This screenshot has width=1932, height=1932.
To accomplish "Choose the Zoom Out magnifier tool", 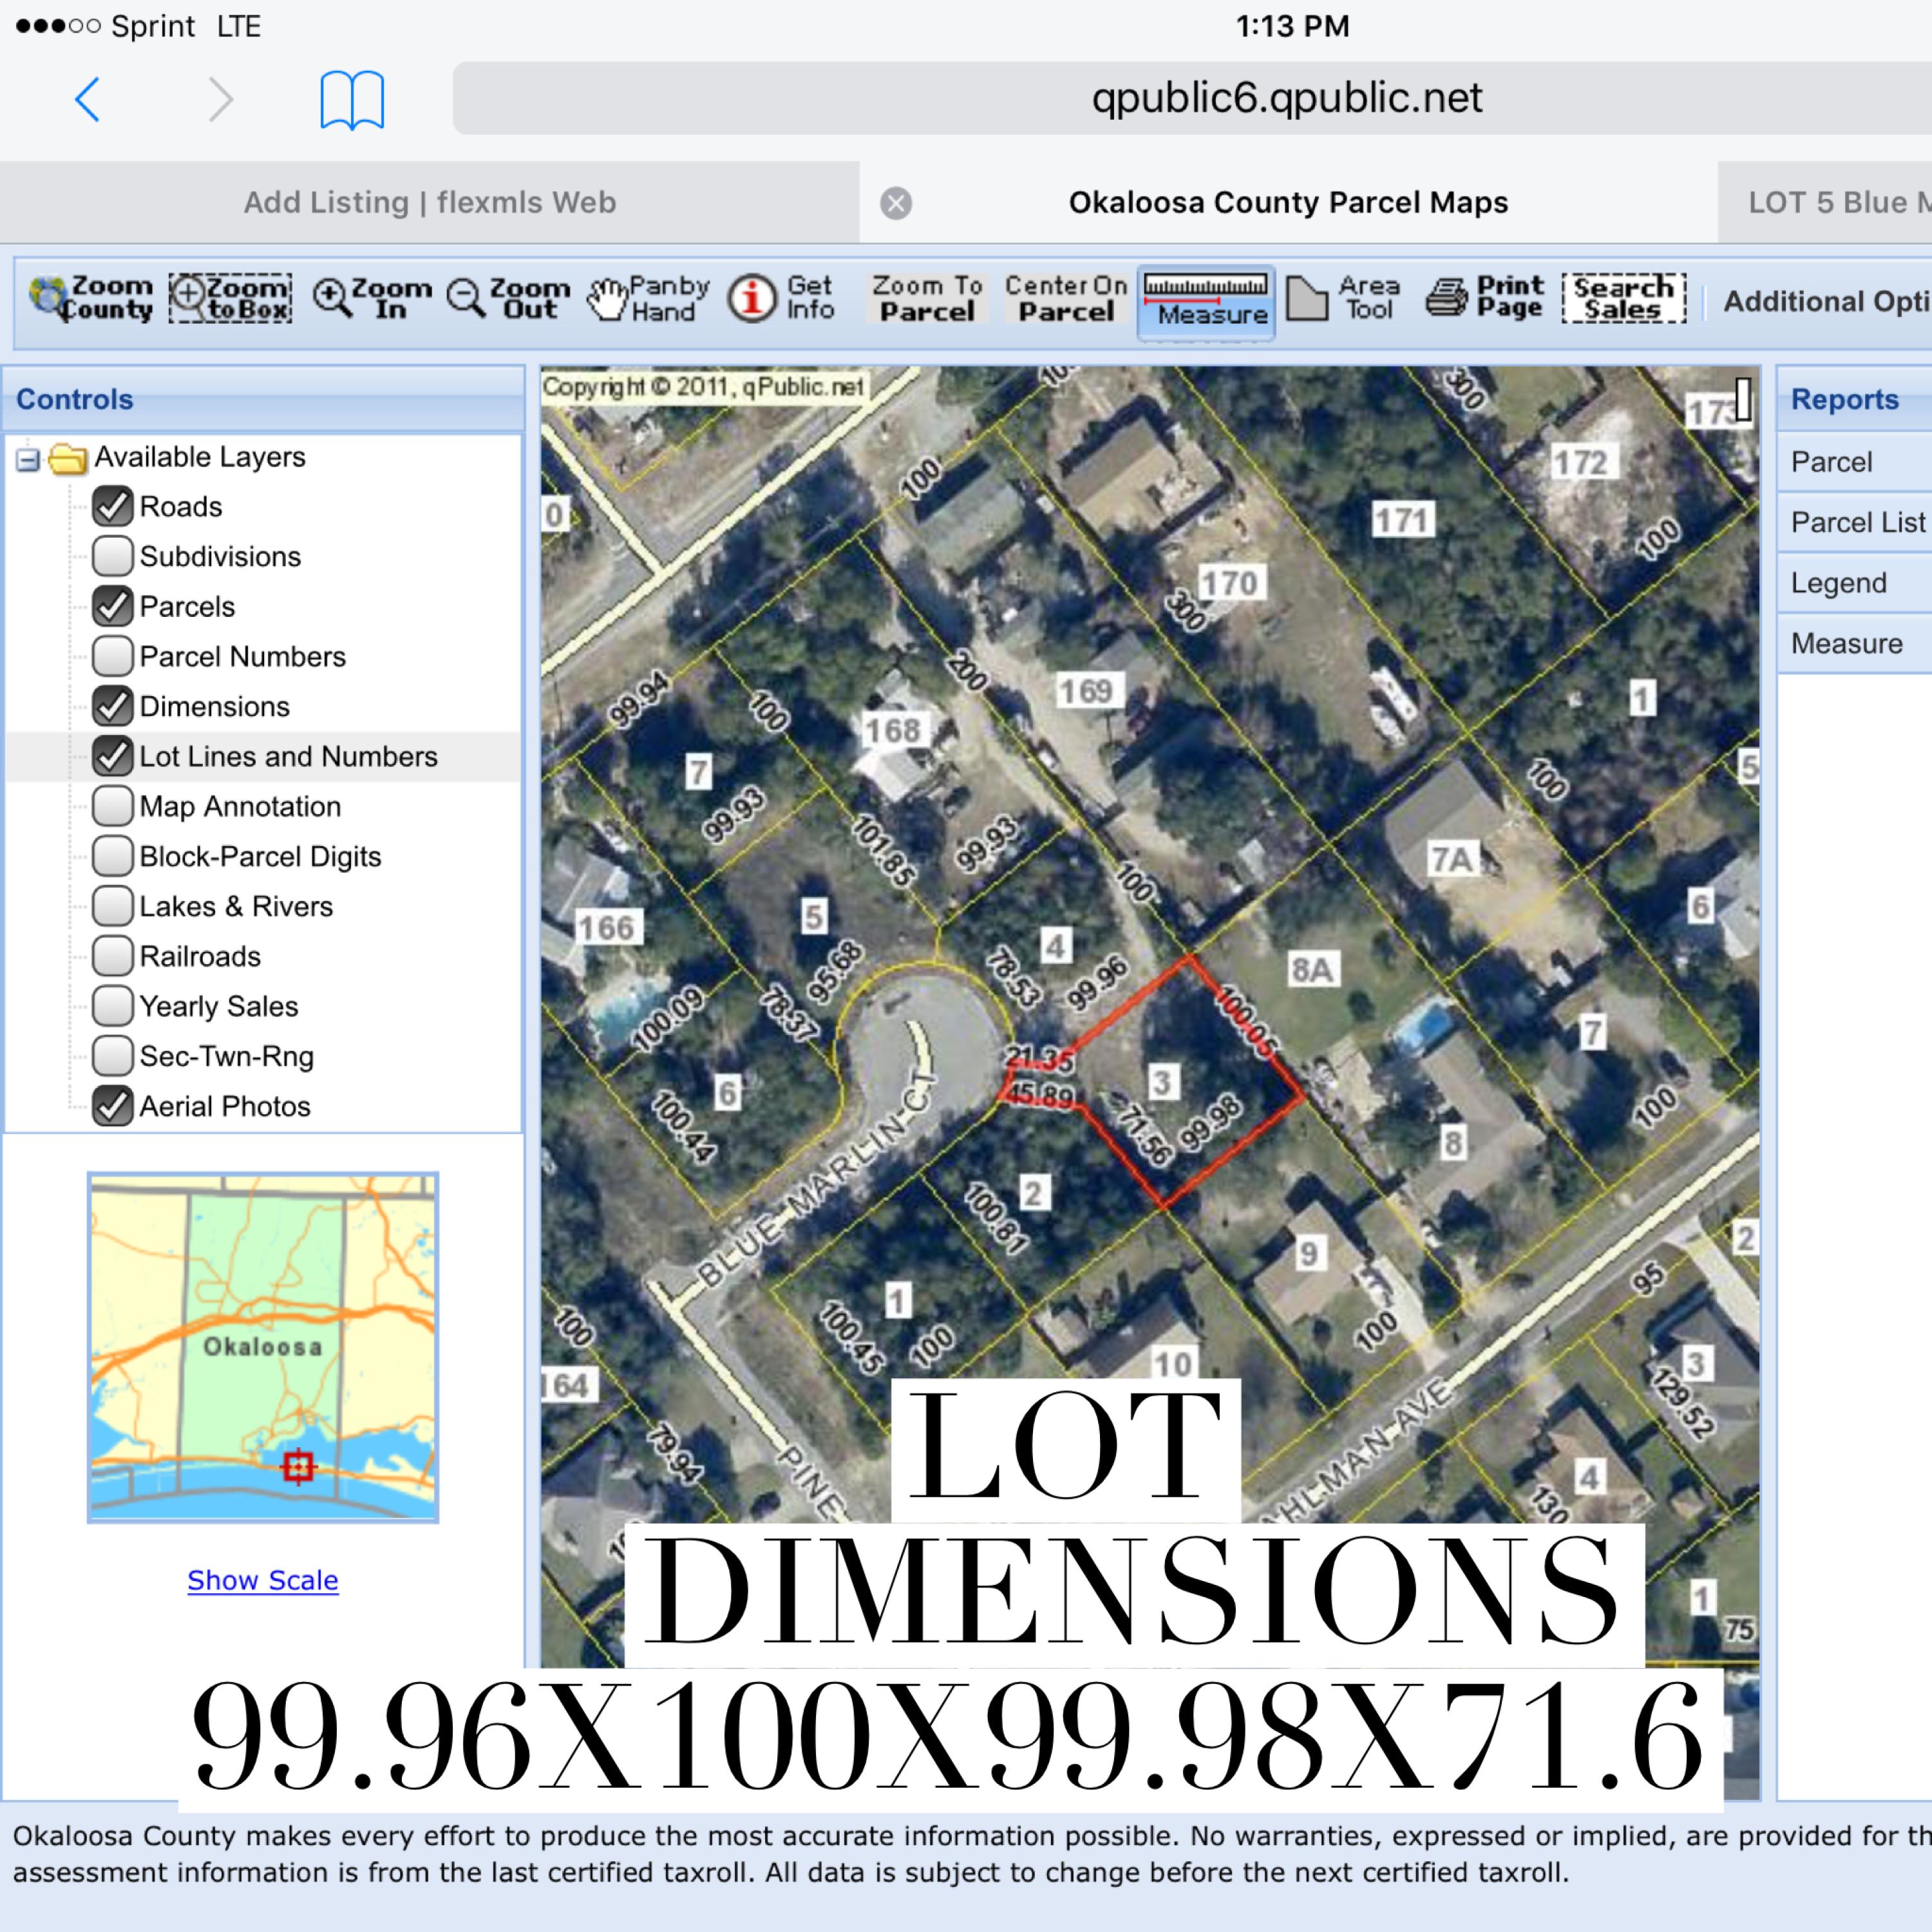I will click(x=508, y=298).
